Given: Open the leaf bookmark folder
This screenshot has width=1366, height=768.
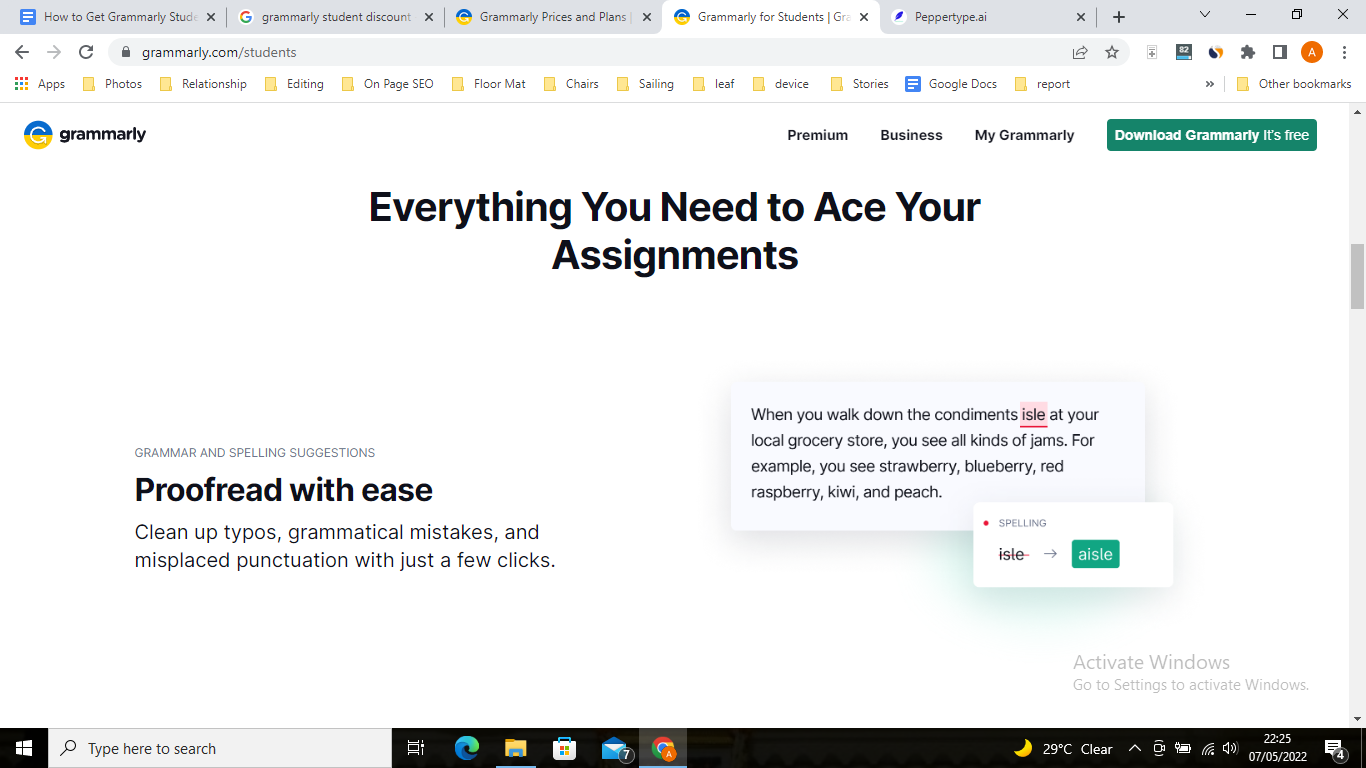Looking at the screenshot, I should (x=713, y=84).
